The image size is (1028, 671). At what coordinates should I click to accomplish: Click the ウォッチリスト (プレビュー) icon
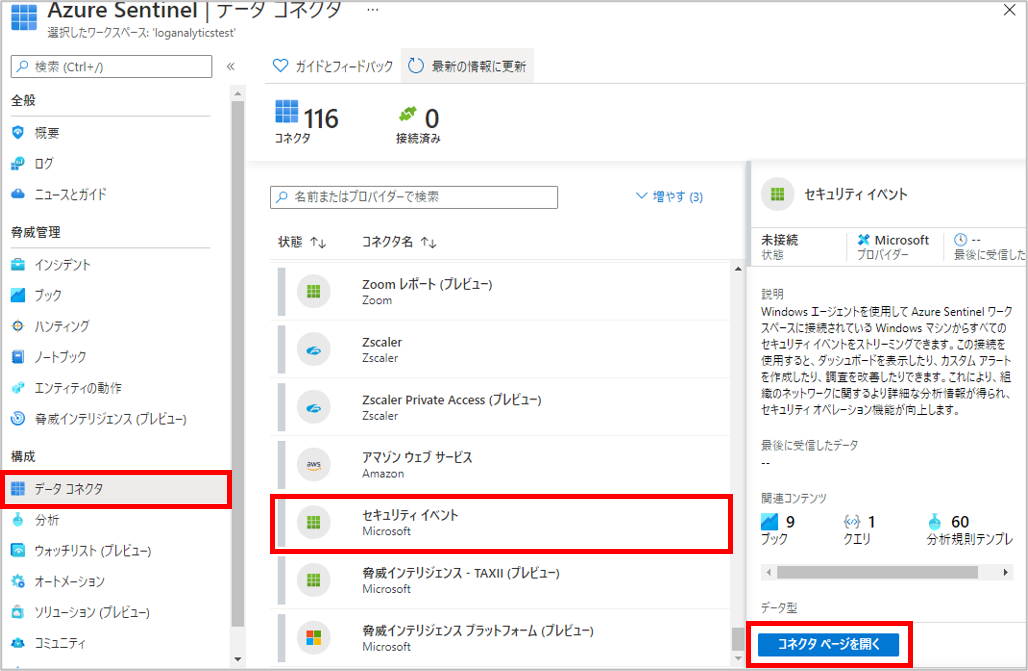[18, 550]
